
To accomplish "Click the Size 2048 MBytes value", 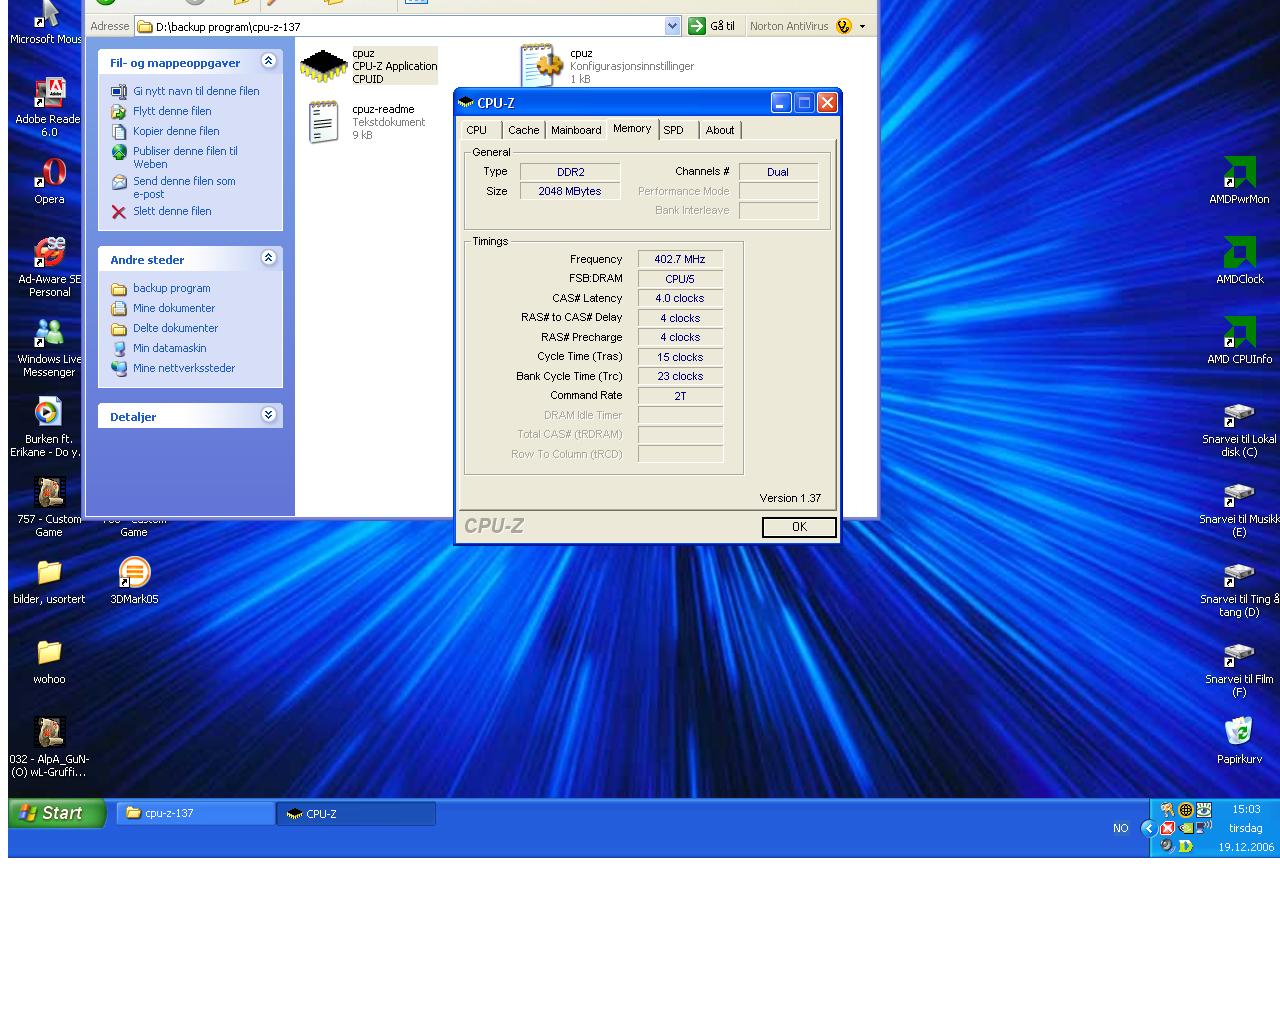I will [570, 191].
